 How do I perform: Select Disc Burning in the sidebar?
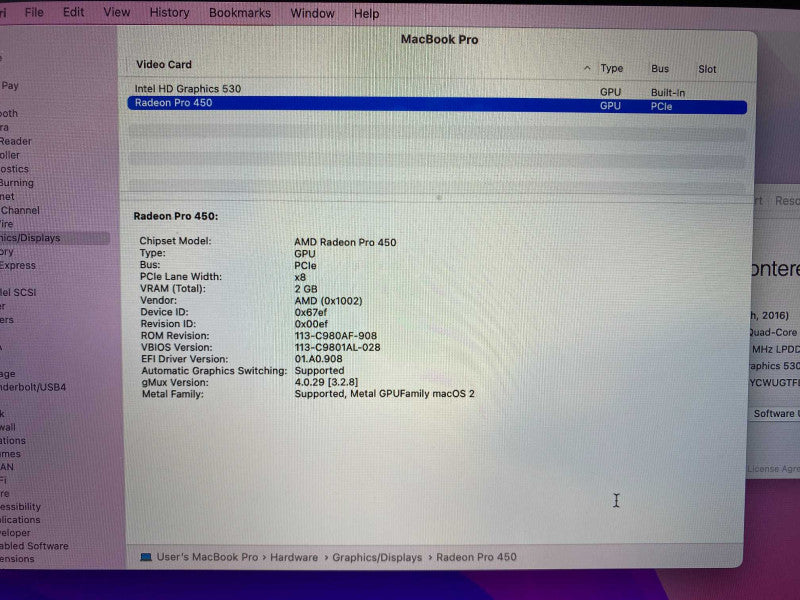(17, 183)
